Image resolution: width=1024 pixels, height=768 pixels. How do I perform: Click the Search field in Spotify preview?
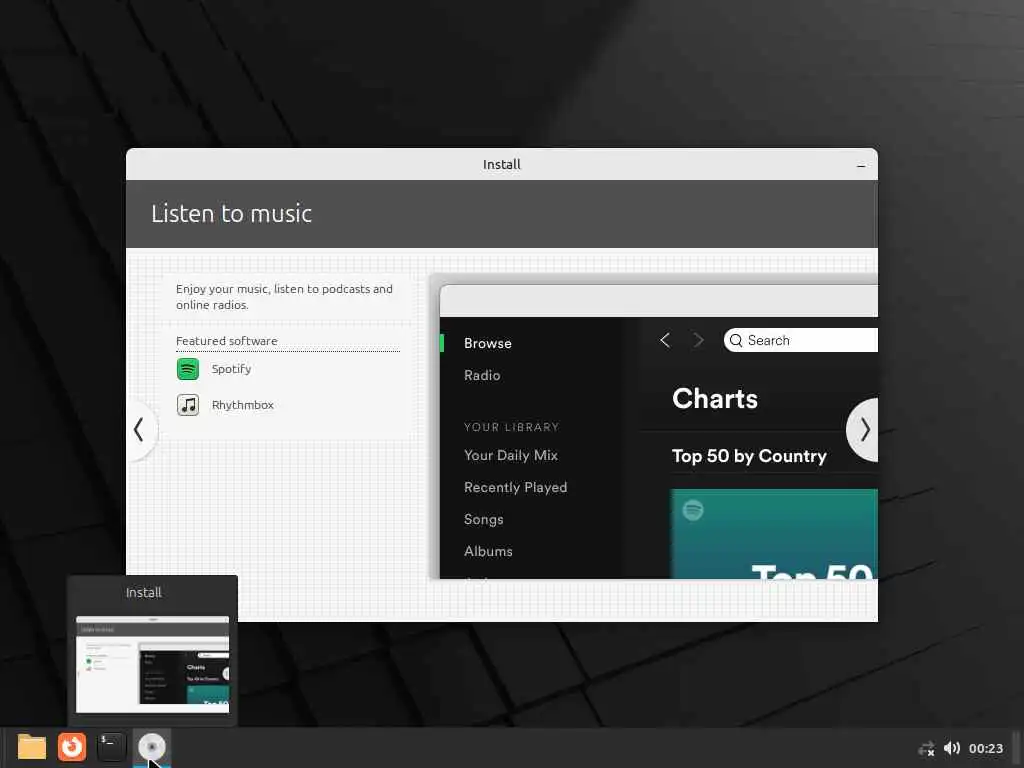tap(801, 340)
